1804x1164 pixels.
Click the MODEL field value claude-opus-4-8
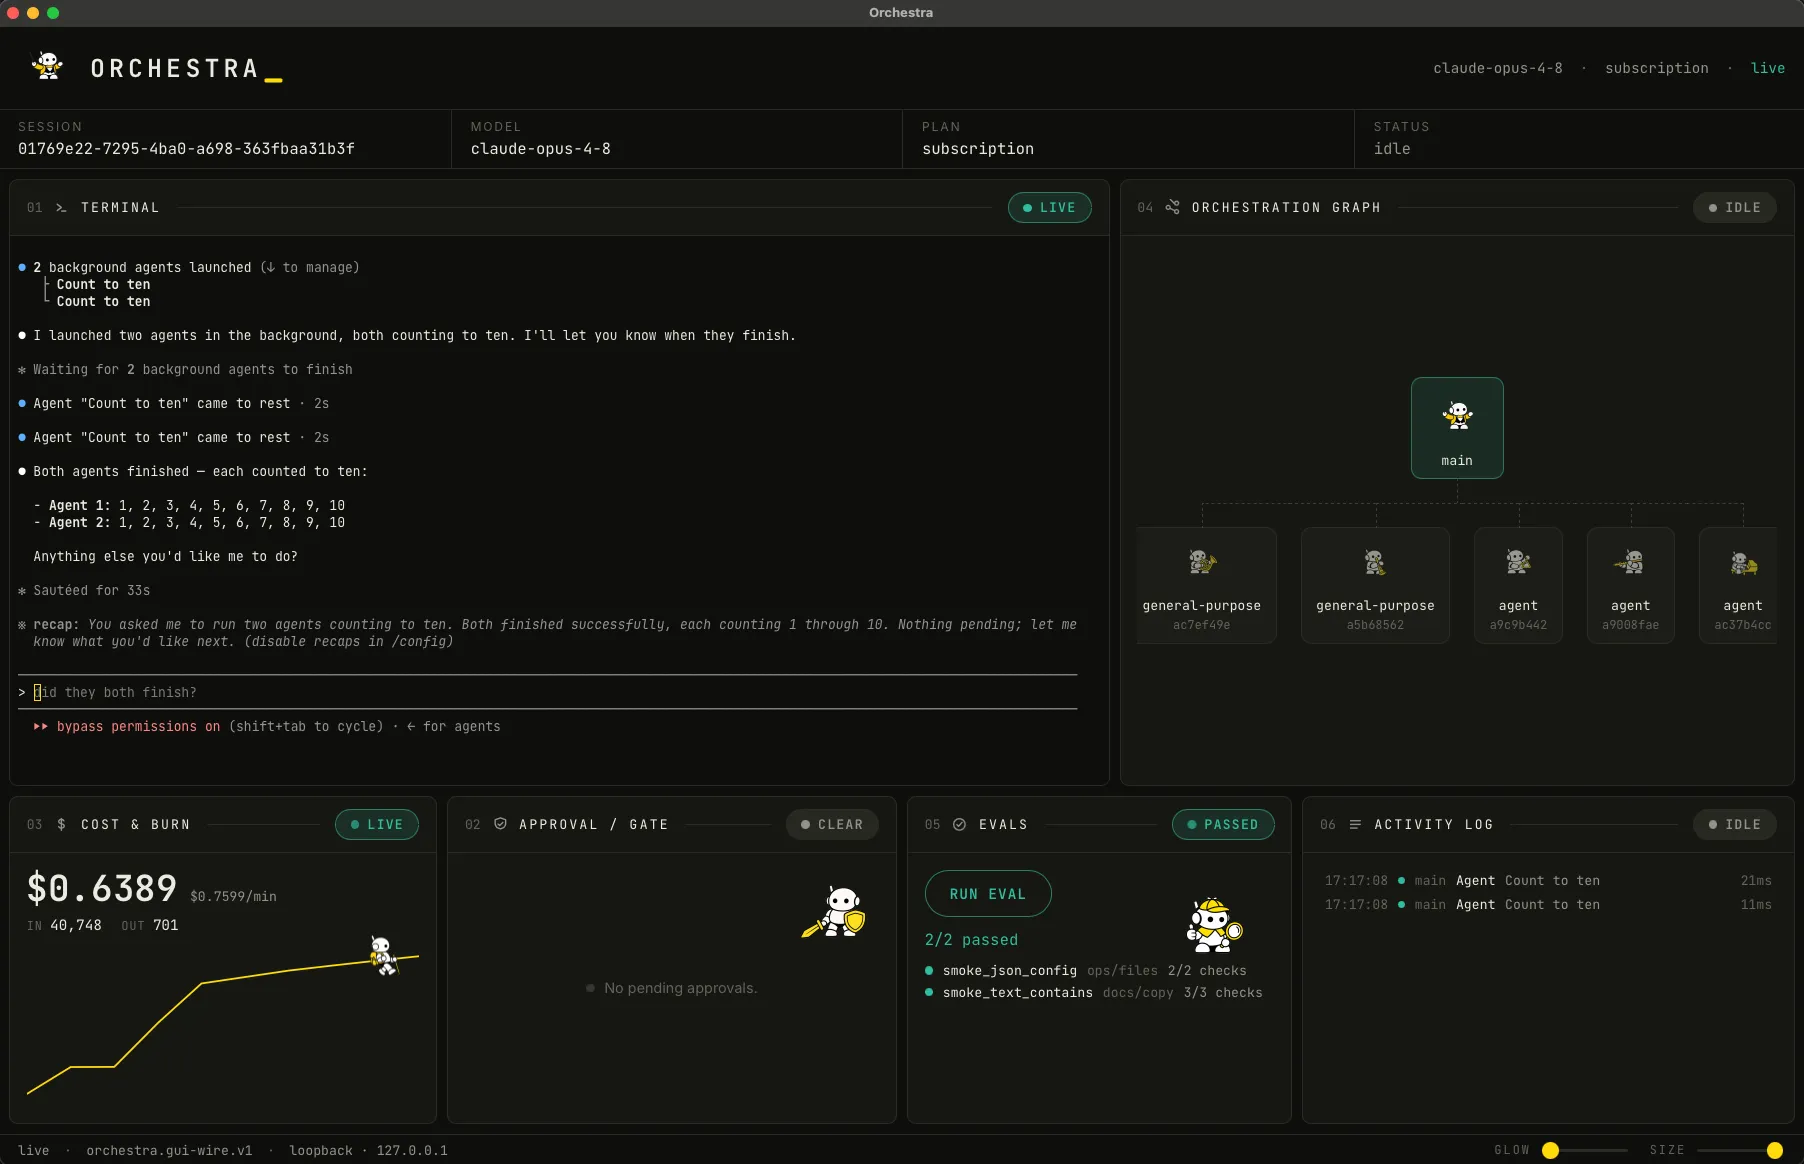tap(540, 149)
